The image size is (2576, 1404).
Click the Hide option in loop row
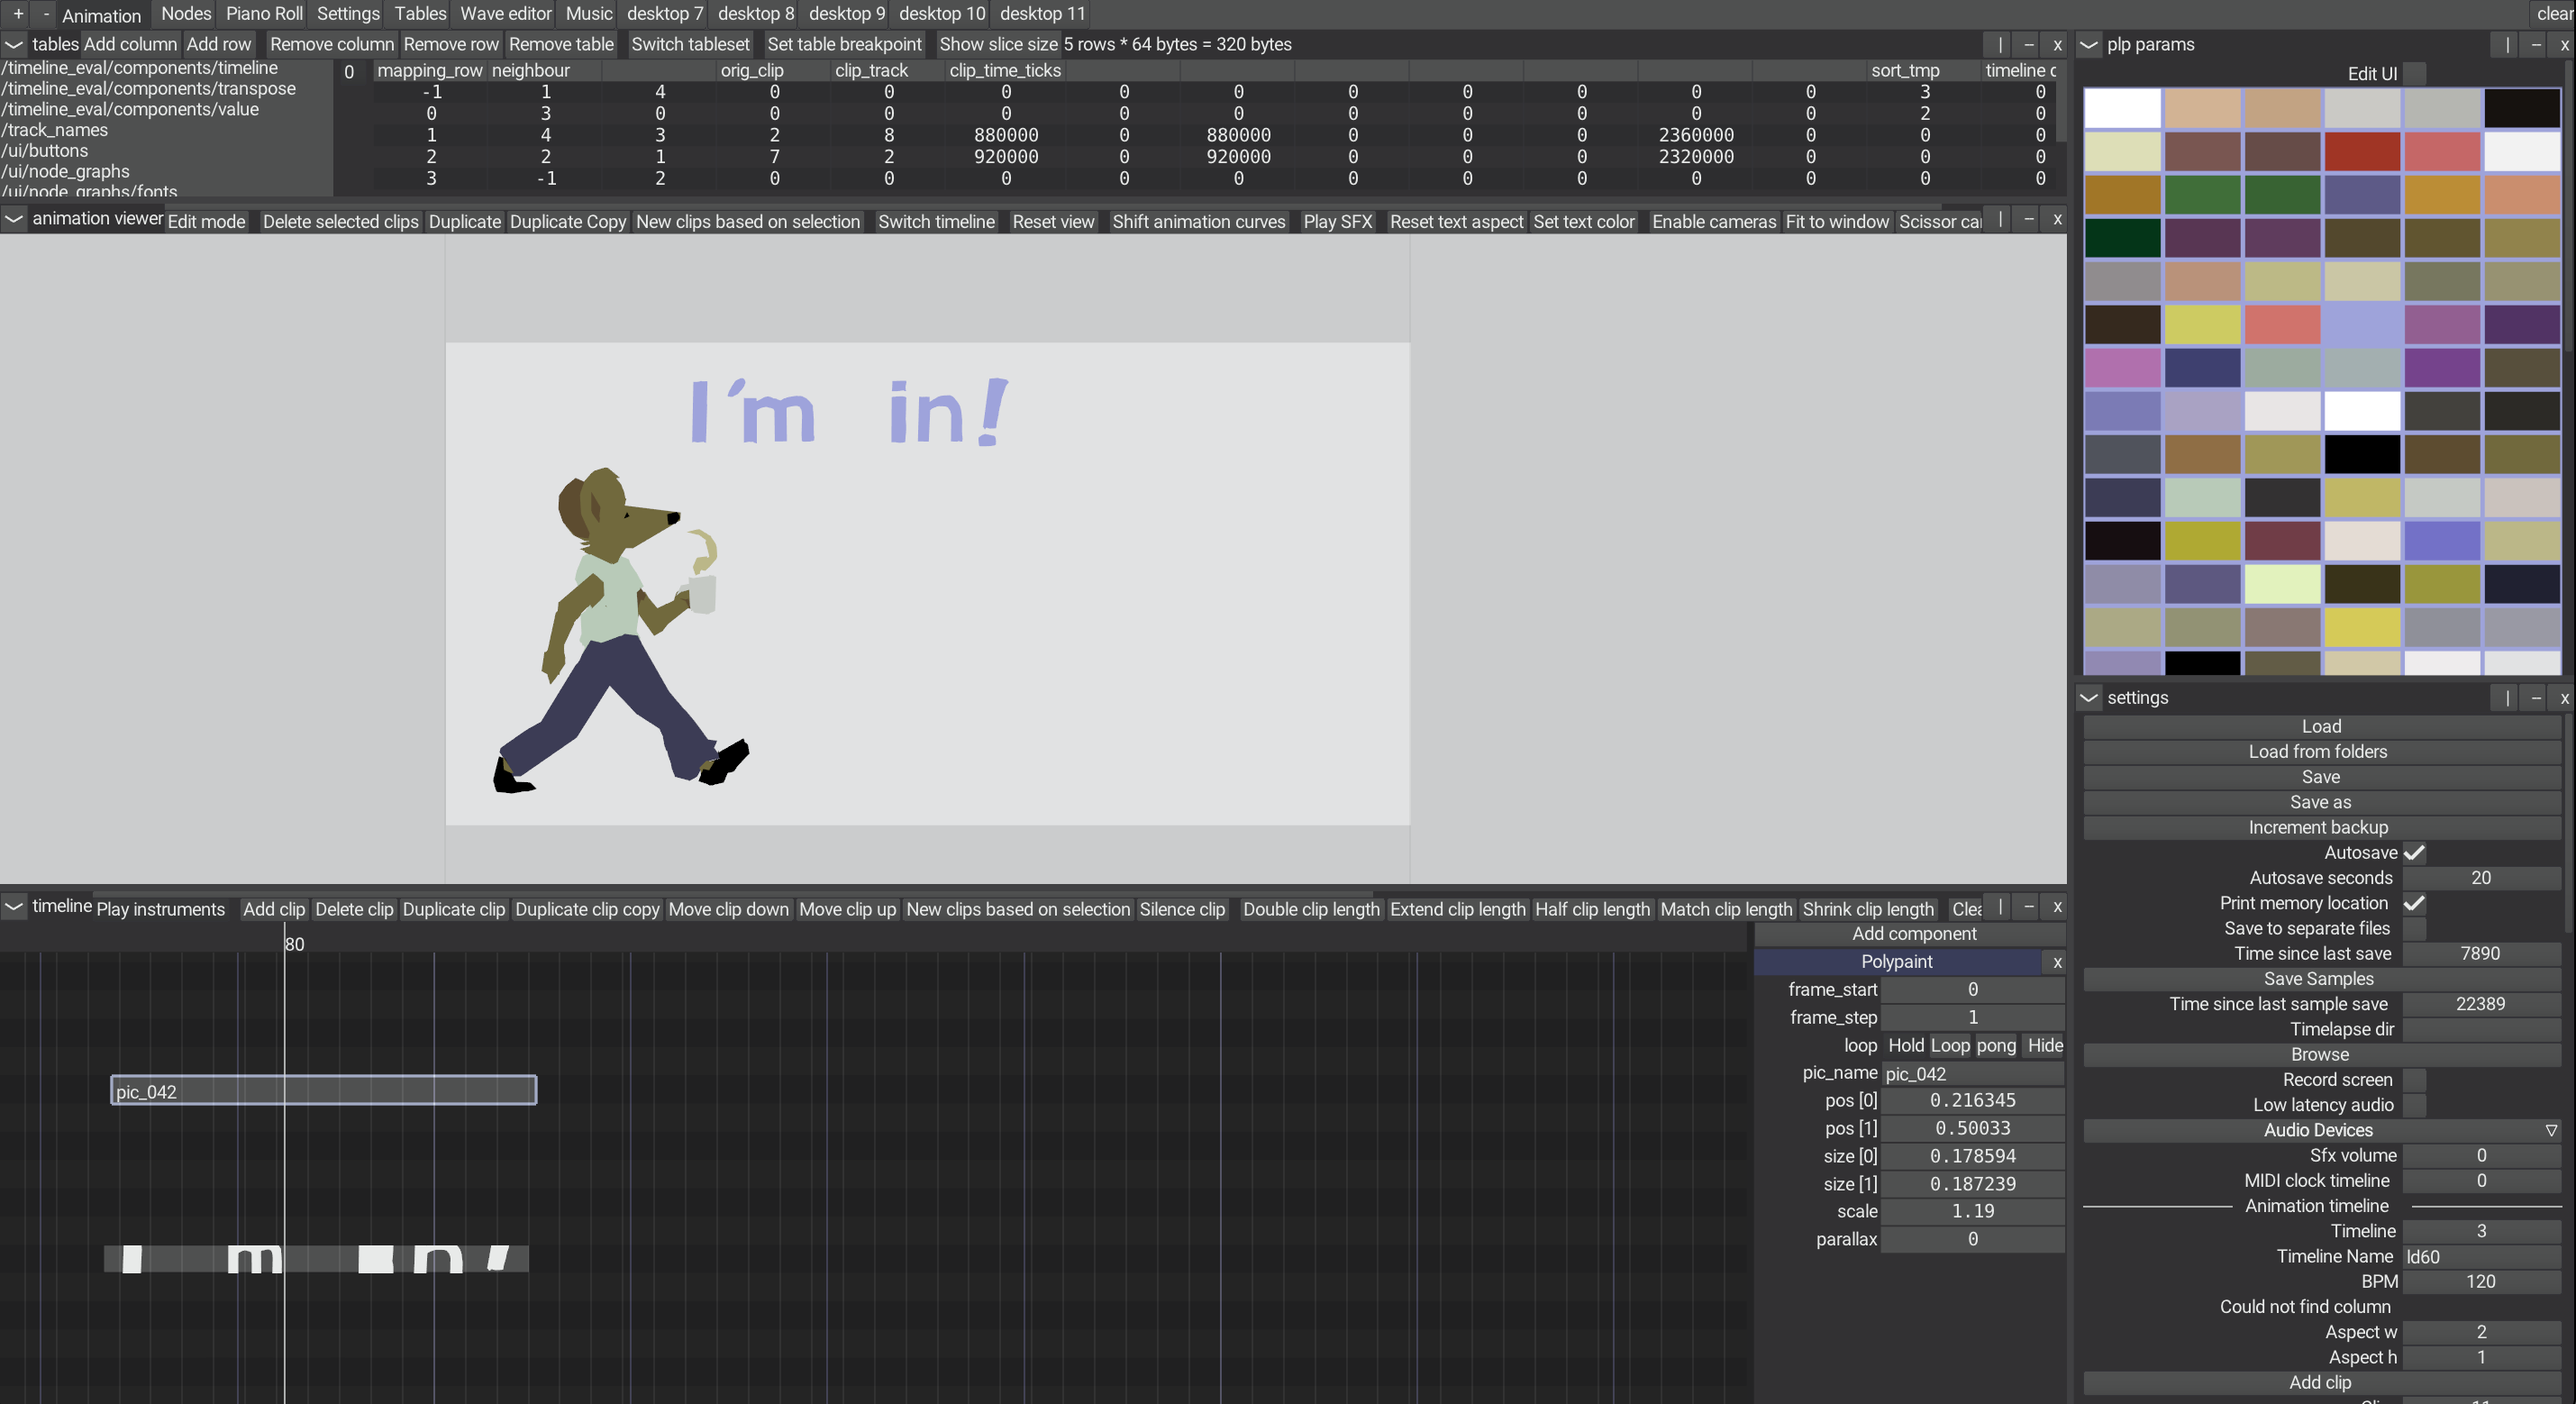2044,1045
